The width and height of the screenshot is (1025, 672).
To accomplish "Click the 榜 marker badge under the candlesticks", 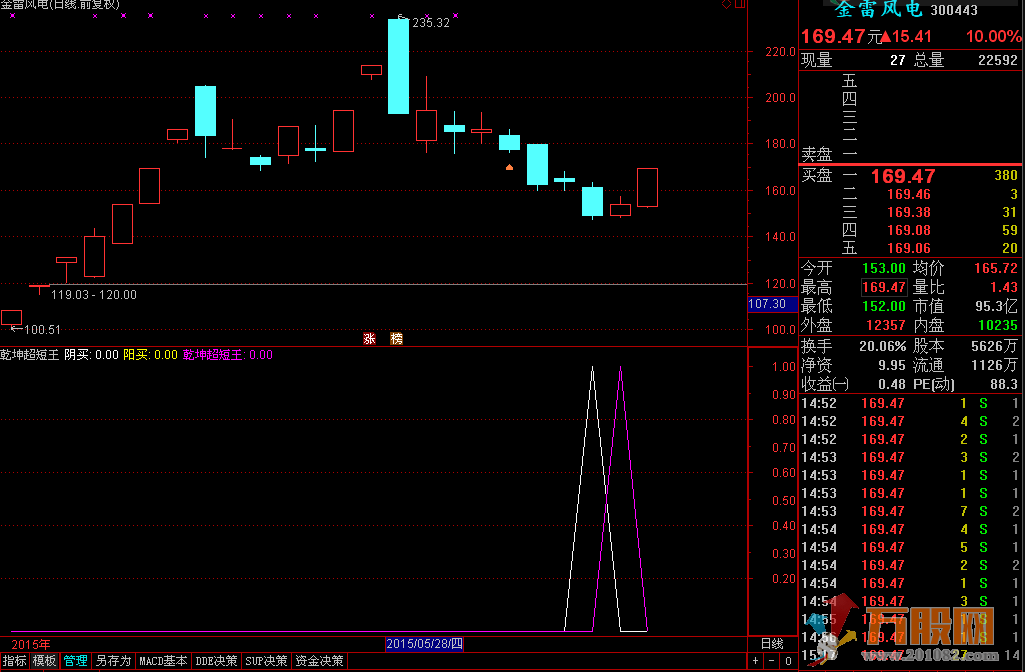I will 396,338.
